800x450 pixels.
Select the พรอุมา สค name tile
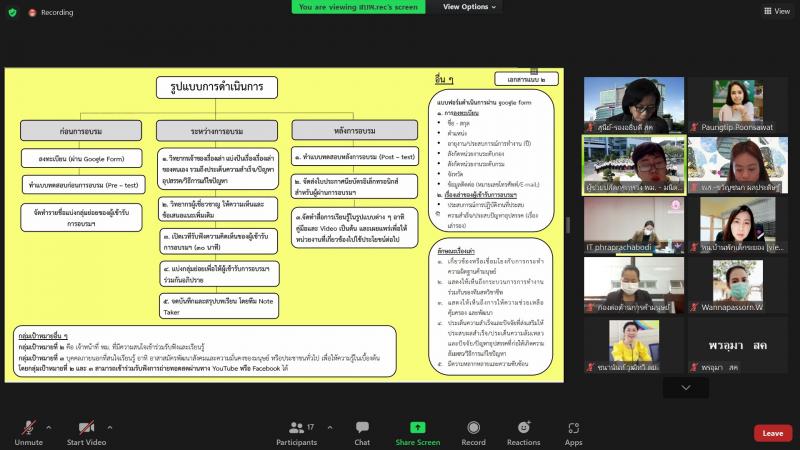point(737,345)
